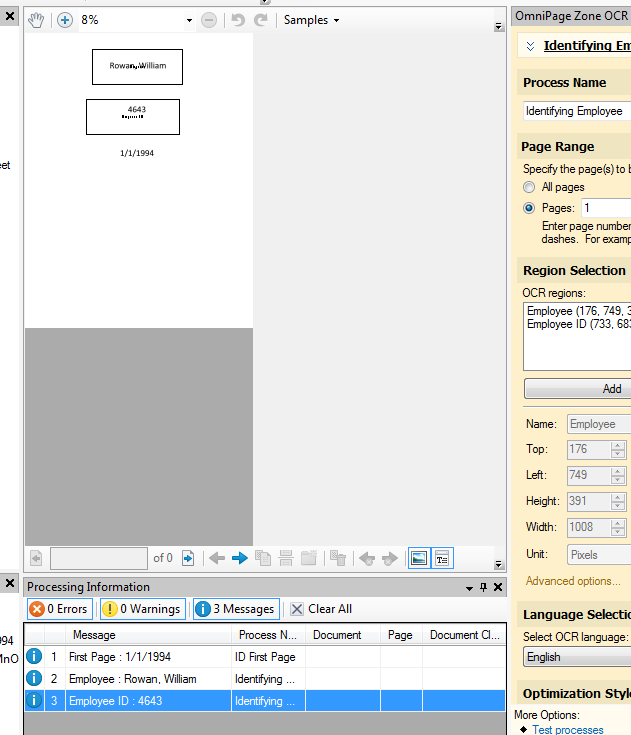The height and width of the screenshot is (735, 631).
Task: Toggle the 3 Messages filter
Action: [234, 609]
